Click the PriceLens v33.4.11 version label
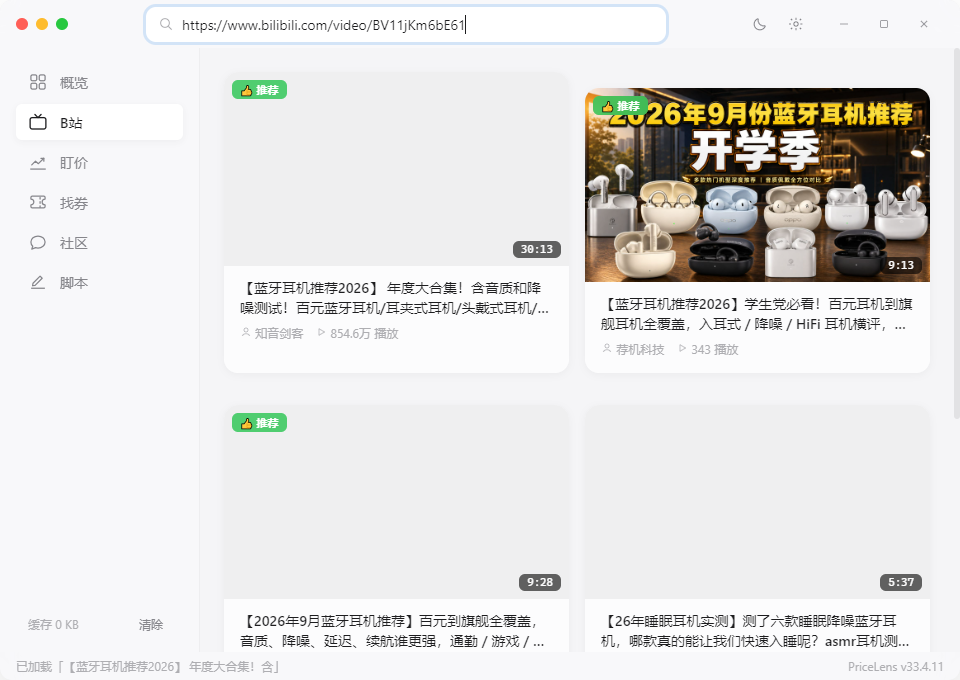 [x=896, y=667]
